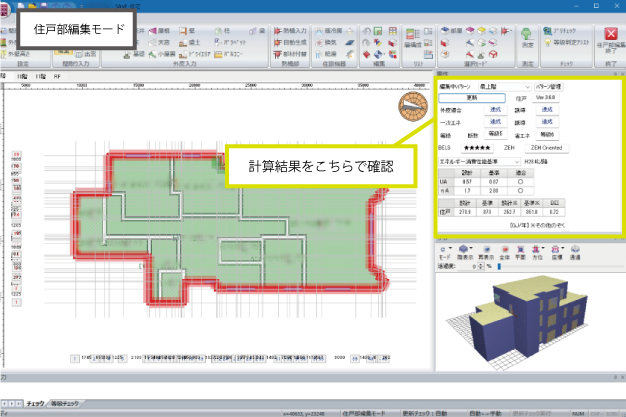The height and width of the screenshot is (417, 626).
Task: Switch to the チェック tab
Action: pyautogui.click(x=41, y=402)
